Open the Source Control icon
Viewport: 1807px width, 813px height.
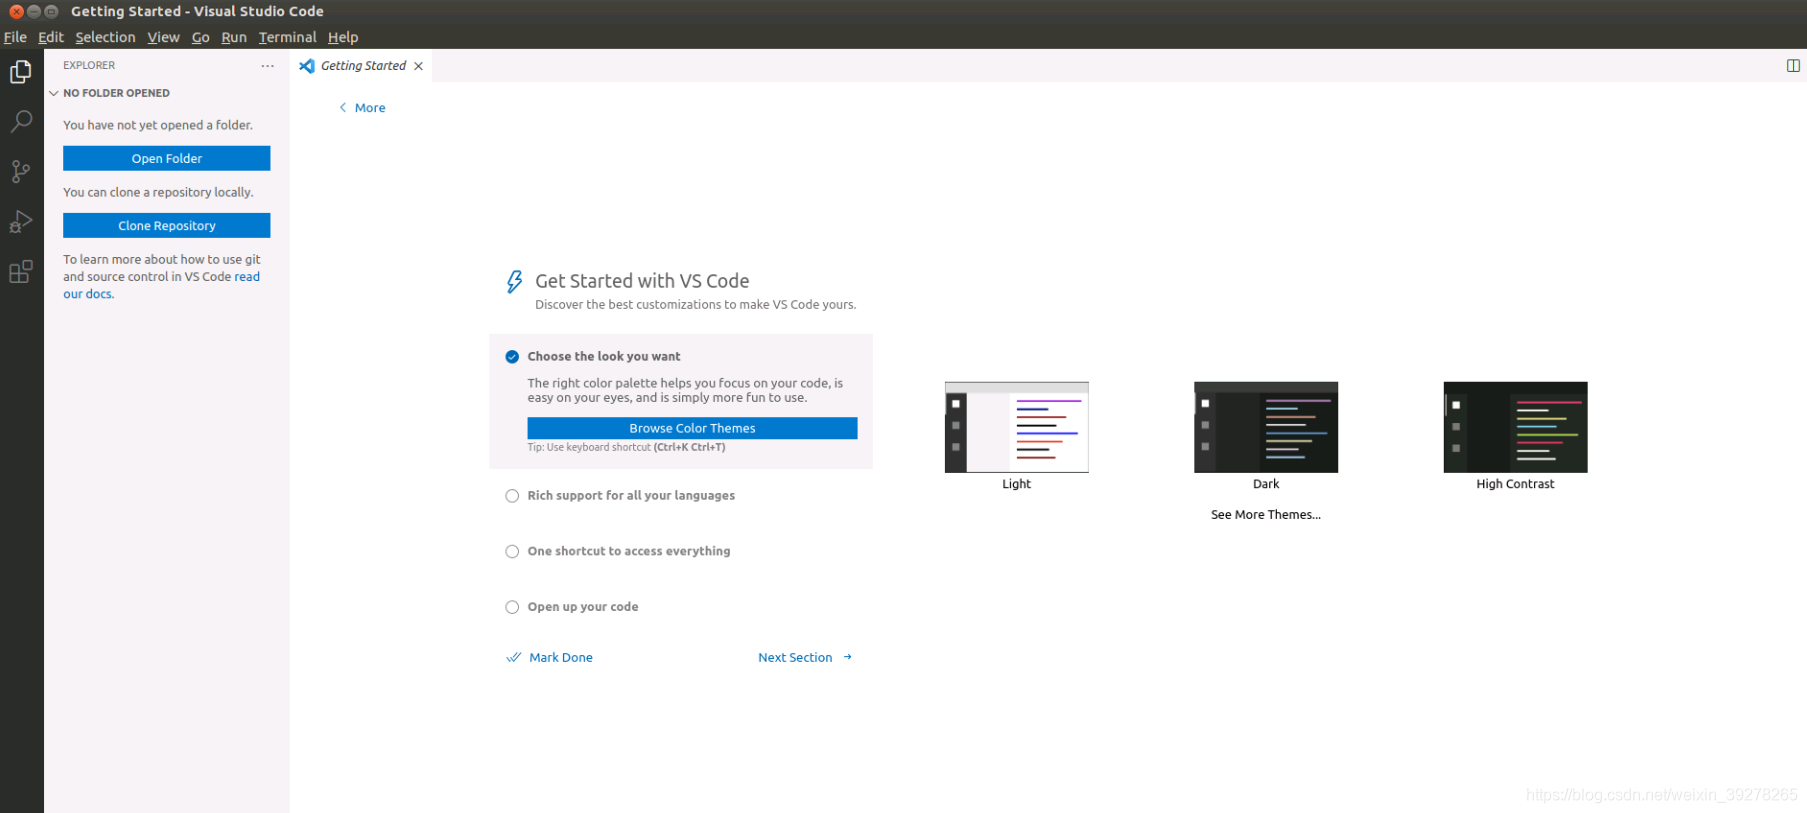pyautogui.click(x=21, y=171)
